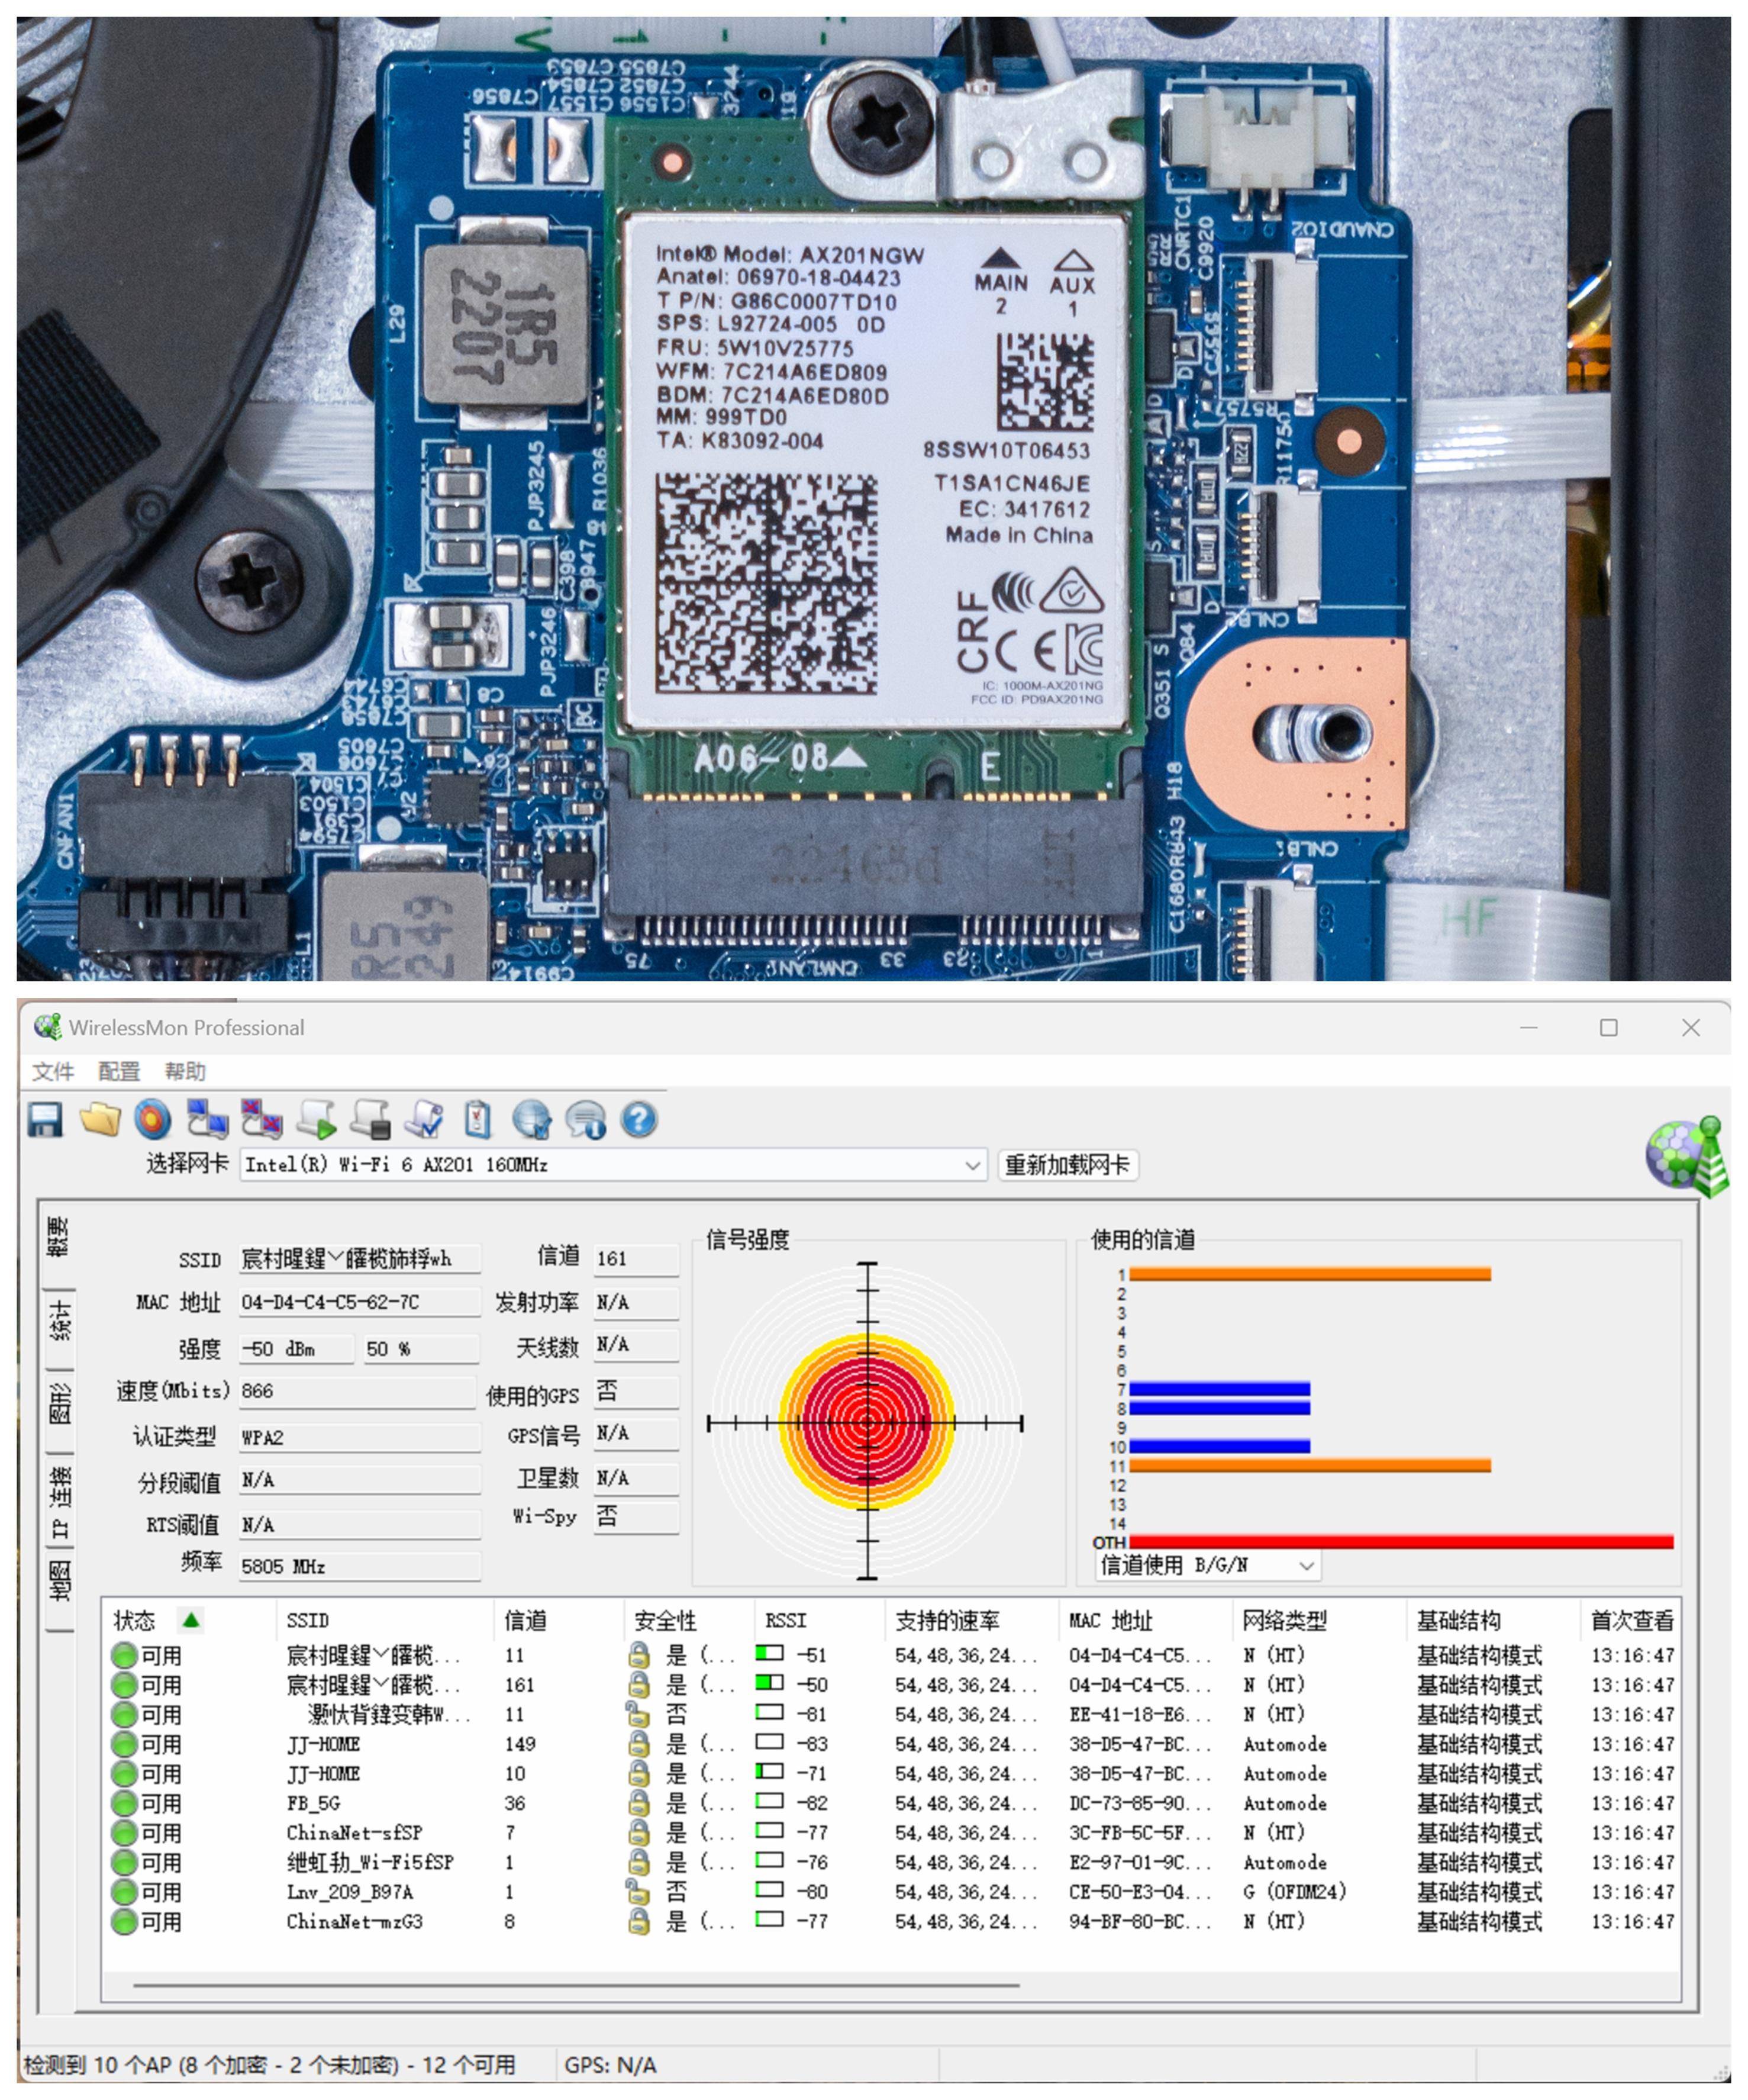This screenshot has width=1748, height=2100.
Task: Click the green sort triangle in 状态 header
Action: click(x=191, y=1619)
